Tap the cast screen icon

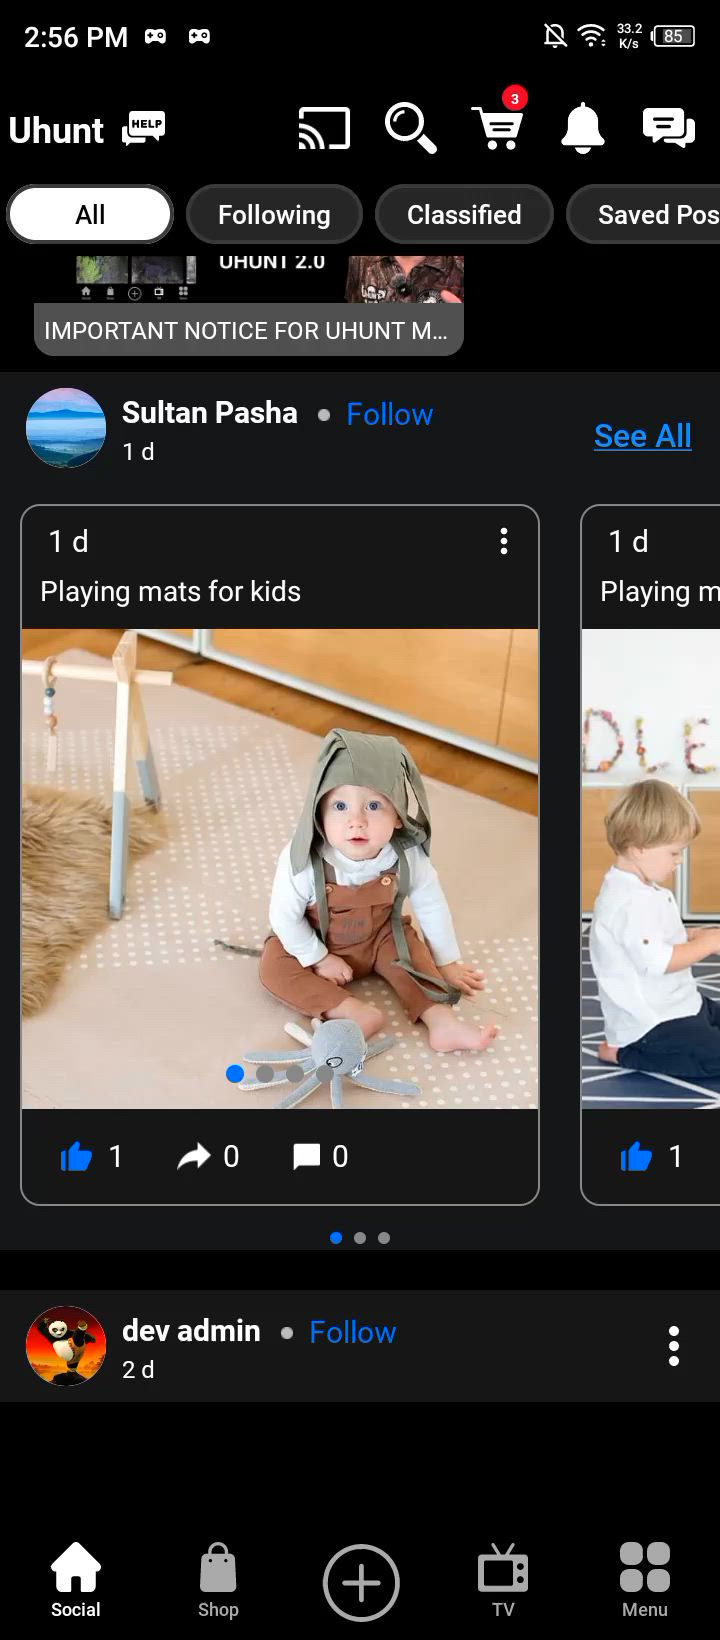tap(324, 129)
